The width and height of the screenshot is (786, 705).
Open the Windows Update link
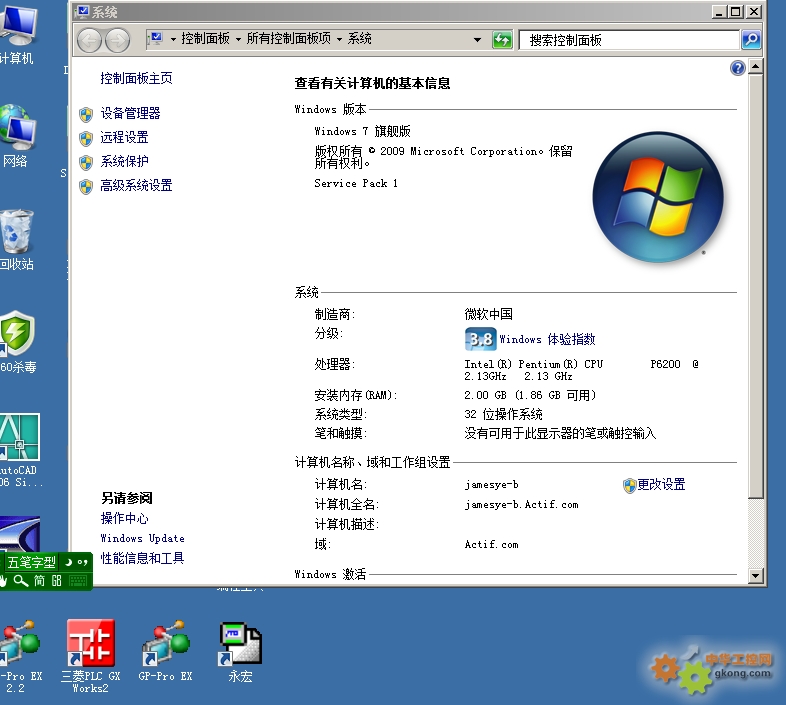(142, 539)
